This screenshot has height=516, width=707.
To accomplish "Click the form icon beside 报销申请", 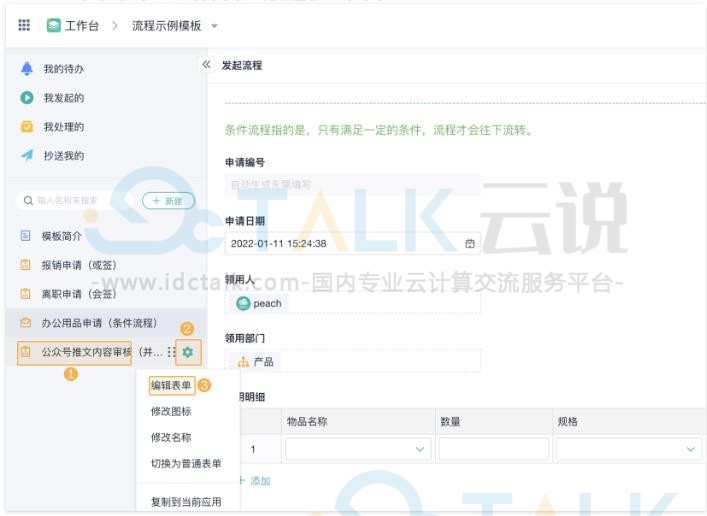I will (26, 265).
